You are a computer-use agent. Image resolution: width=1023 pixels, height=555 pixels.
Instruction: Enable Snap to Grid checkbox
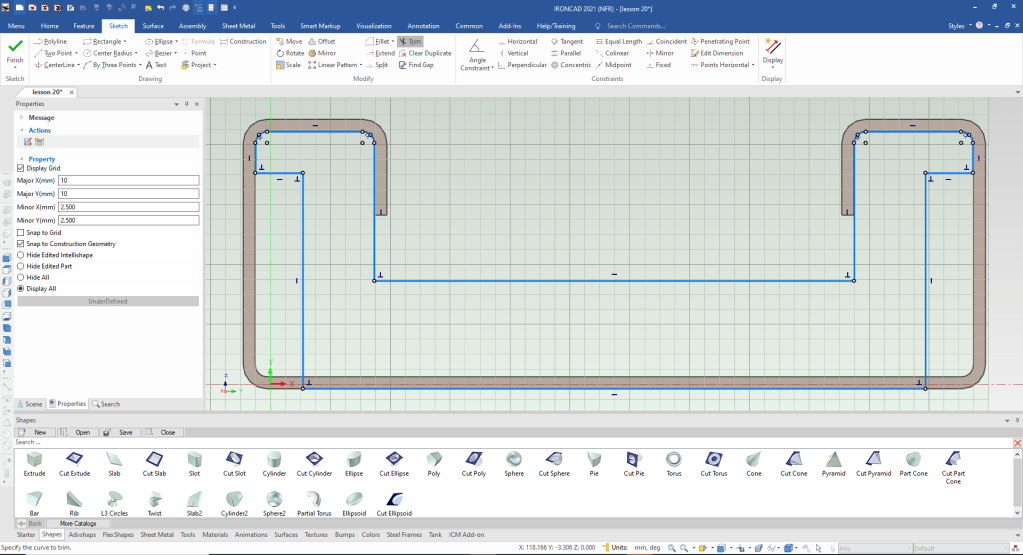[x=21, y=232]
